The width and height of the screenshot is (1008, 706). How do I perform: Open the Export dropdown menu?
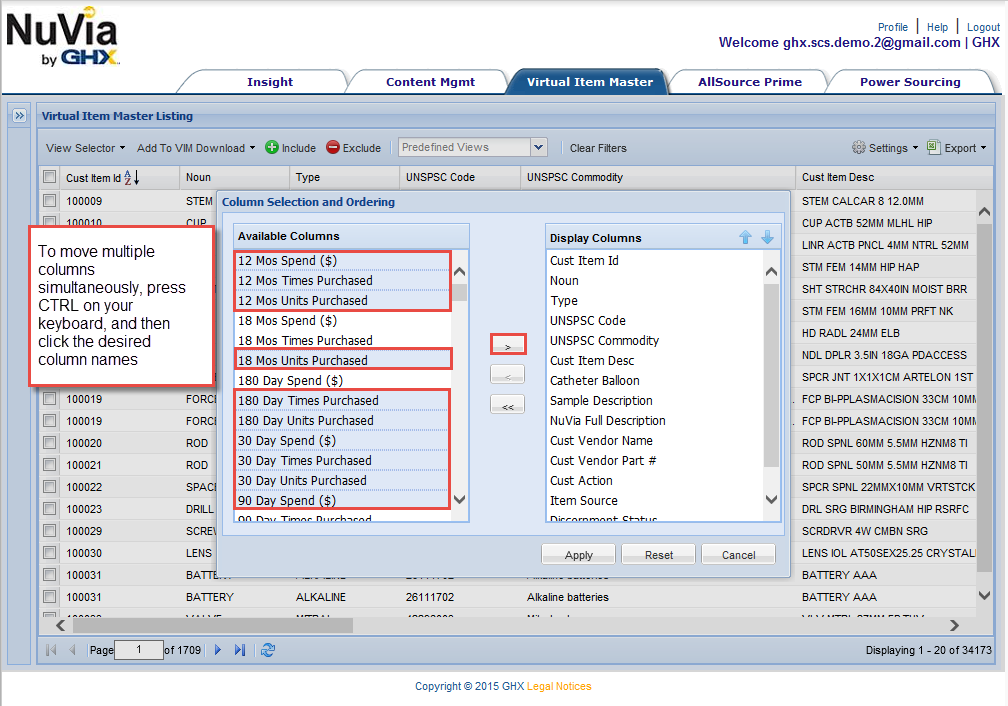tap(957, 148)
